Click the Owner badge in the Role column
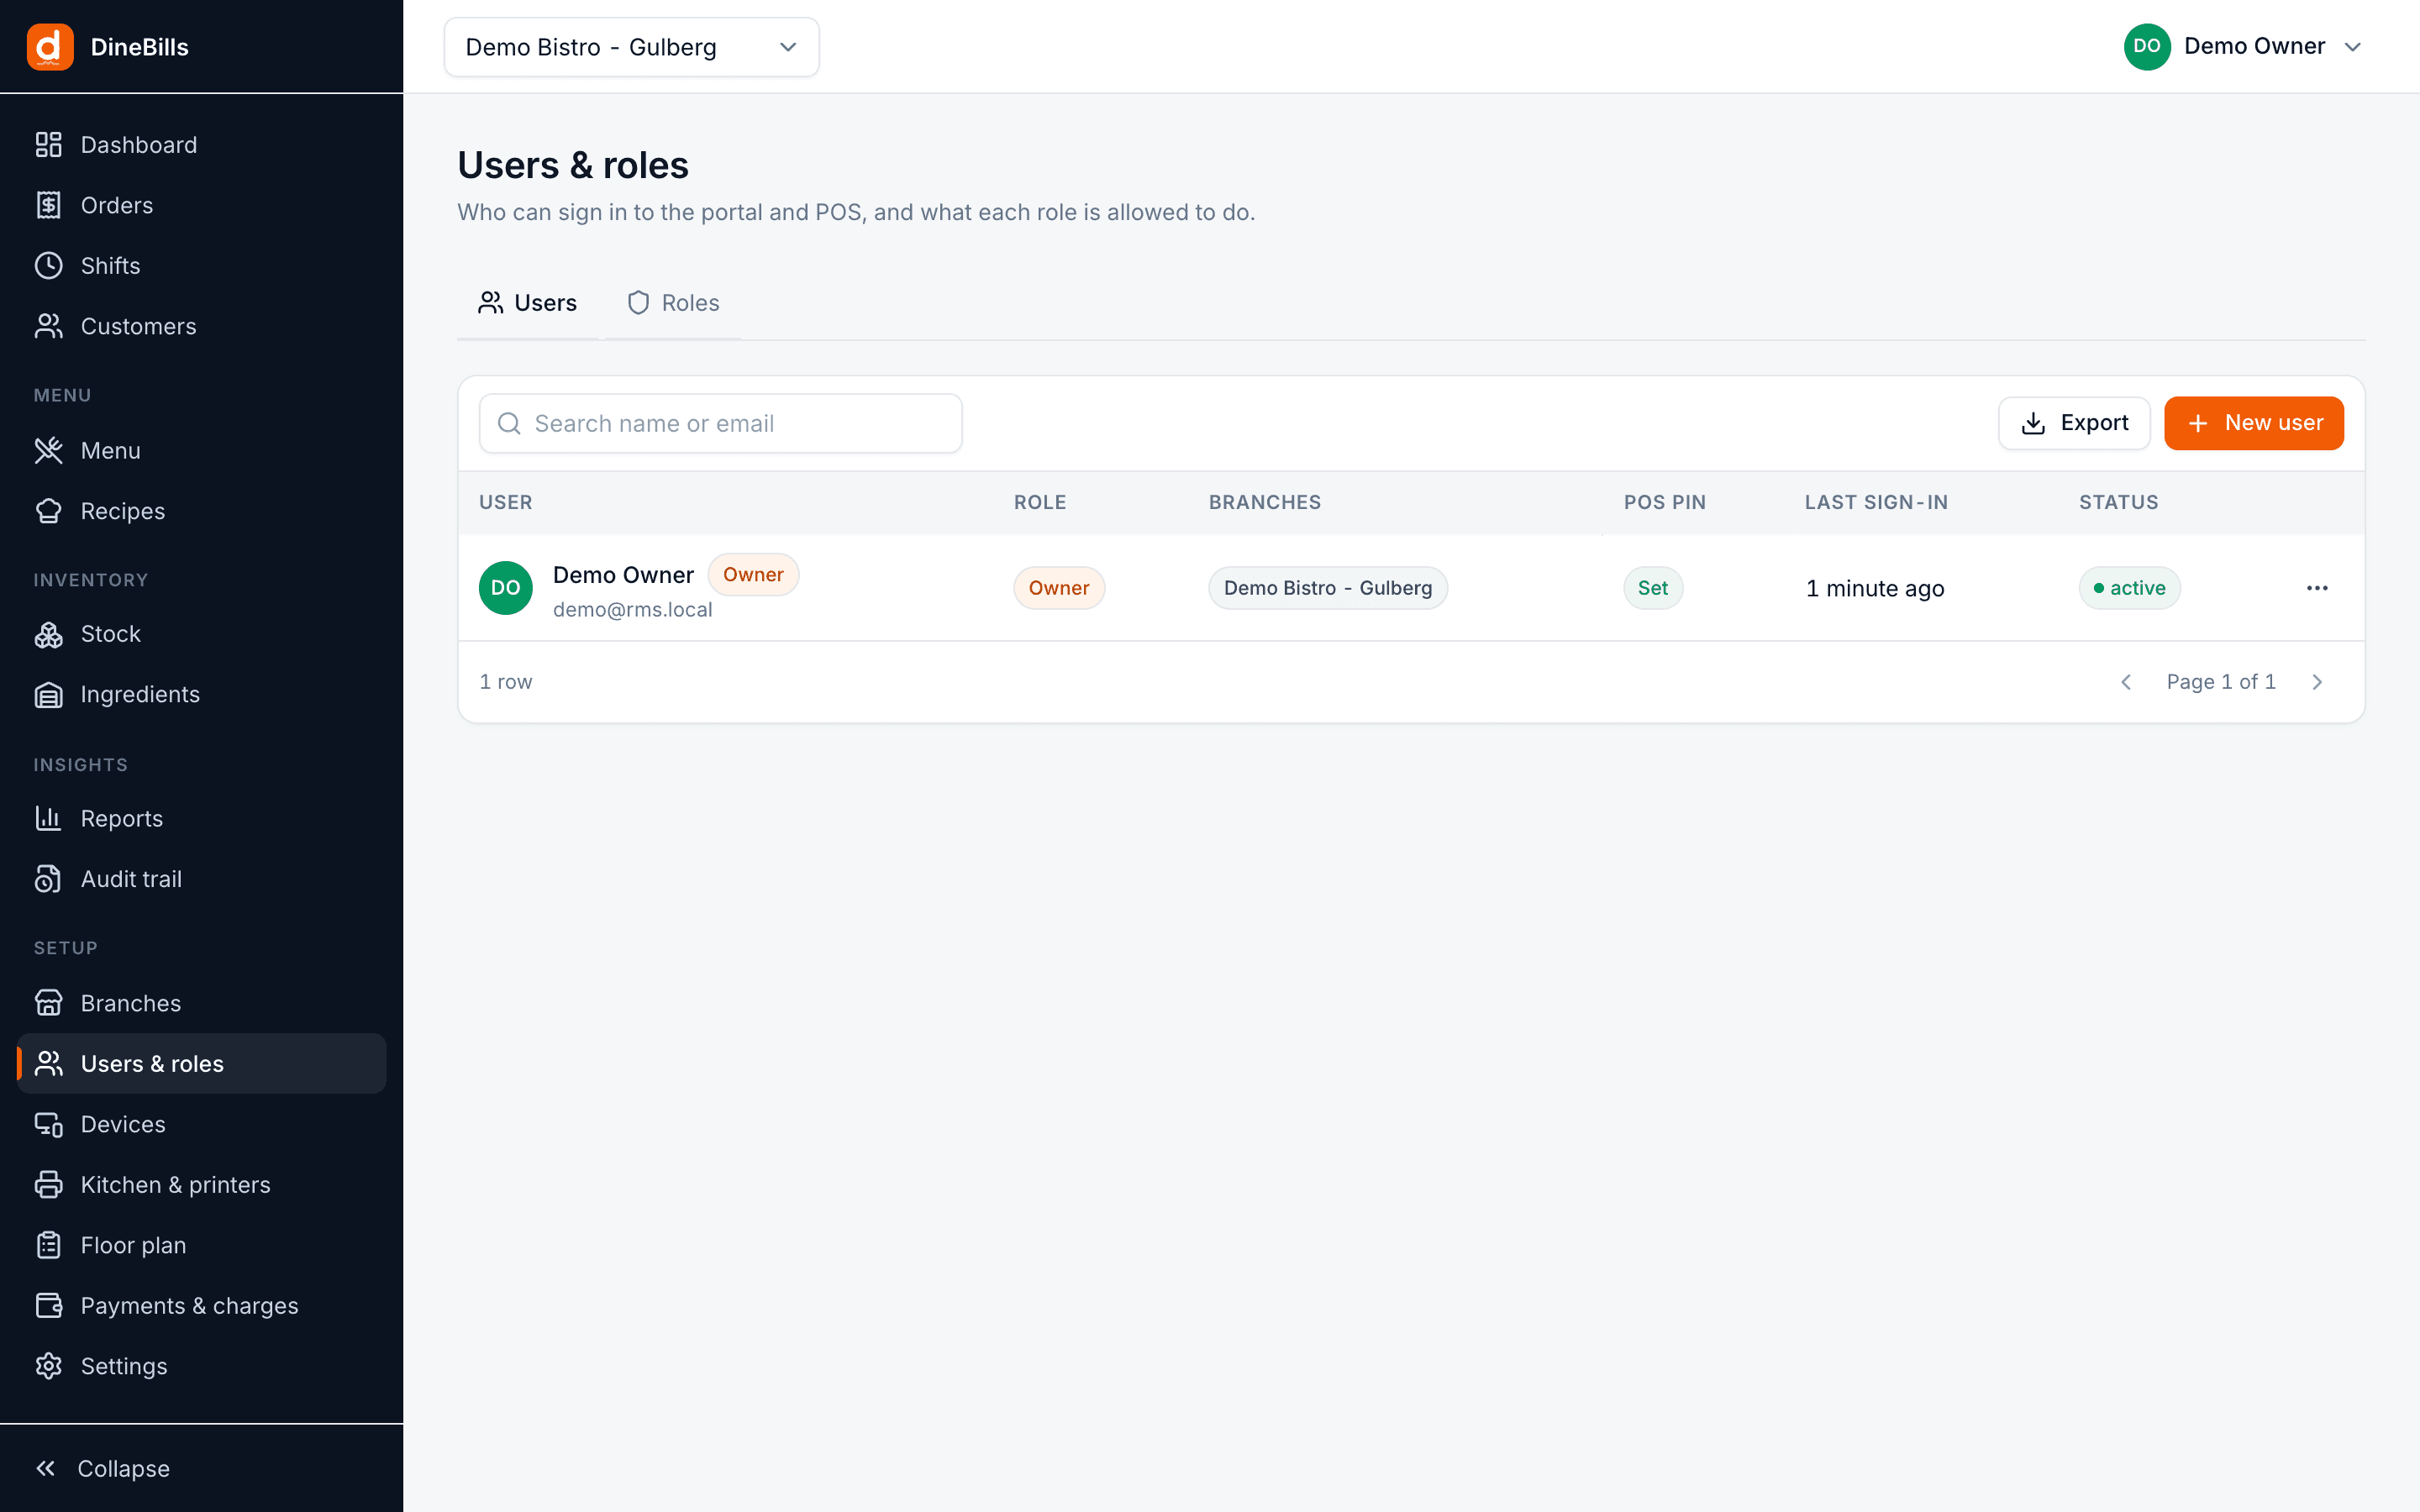Image resolution: width=2420 pixels, height=1512 pixels. (1059, 588)
